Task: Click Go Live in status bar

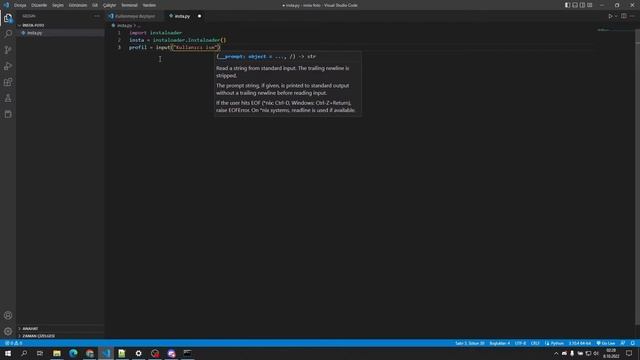Action: (x=606, y=343)
